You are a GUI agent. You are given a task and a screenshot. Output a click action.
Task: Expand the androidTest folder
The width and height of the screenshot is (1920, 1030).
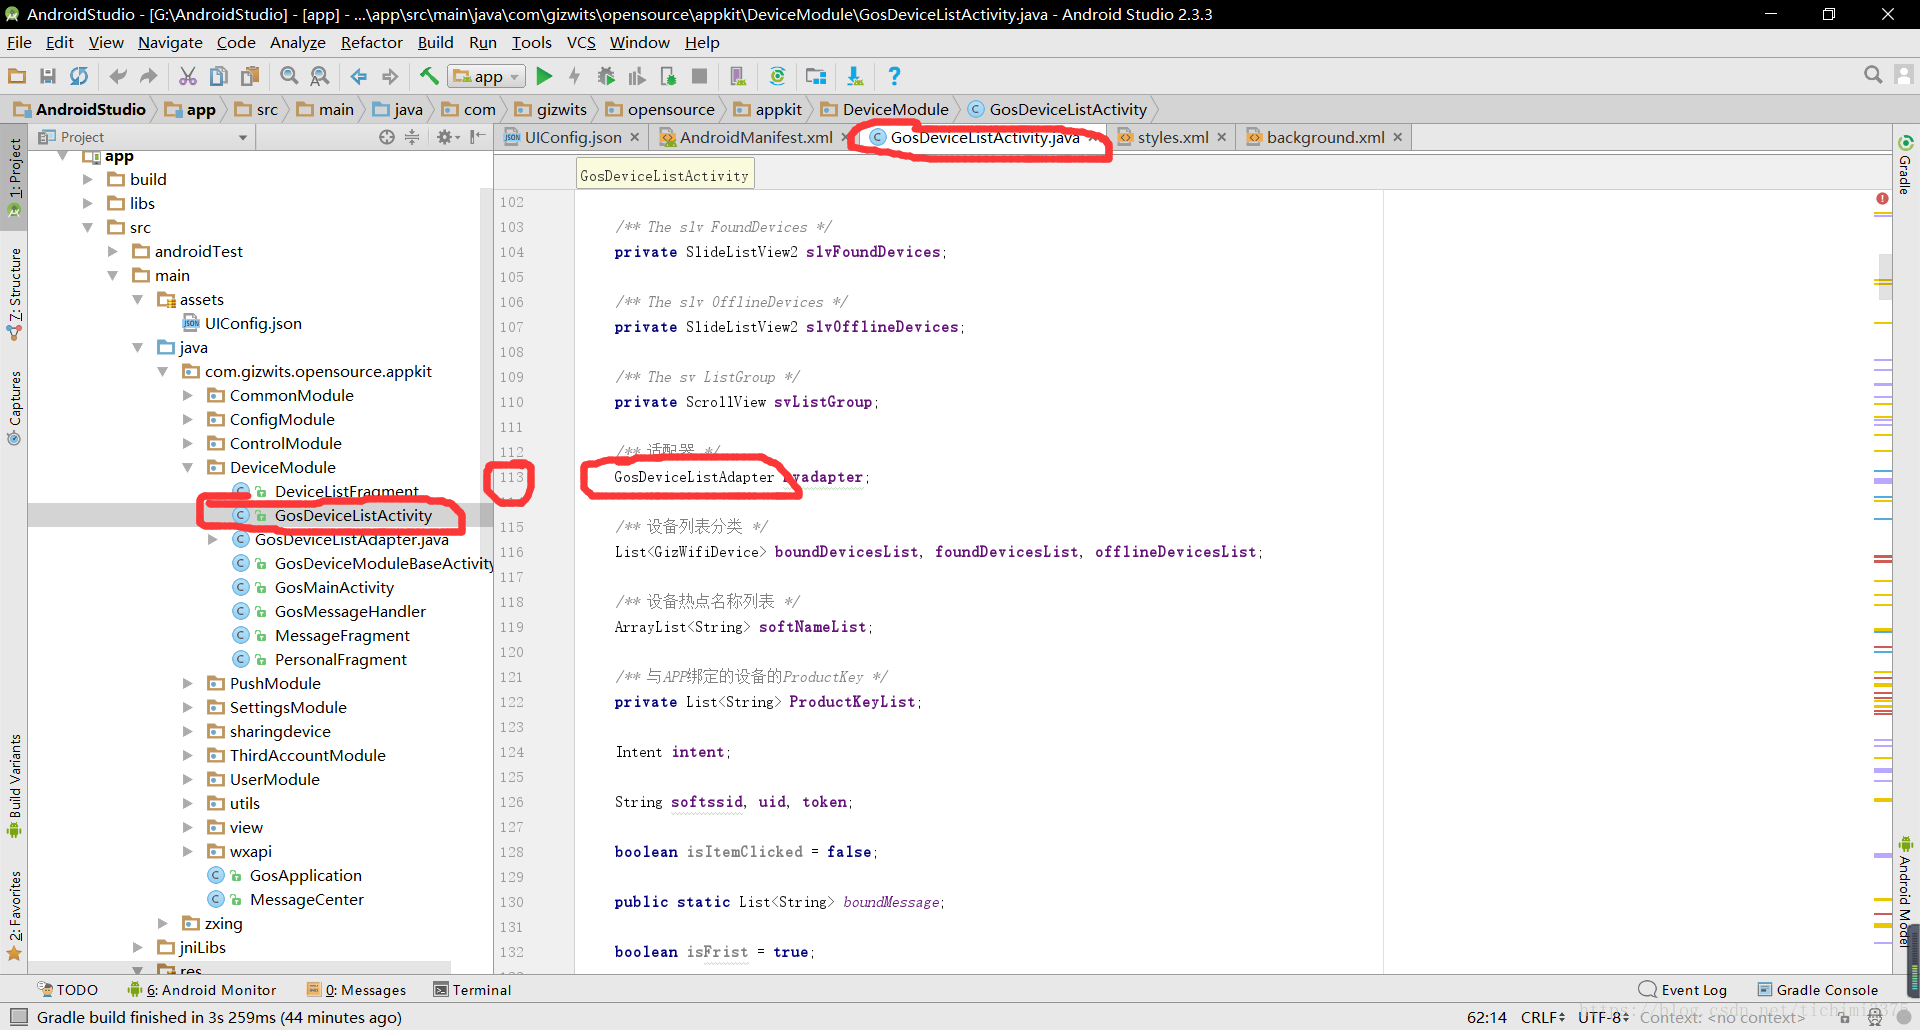pos(113,251)
